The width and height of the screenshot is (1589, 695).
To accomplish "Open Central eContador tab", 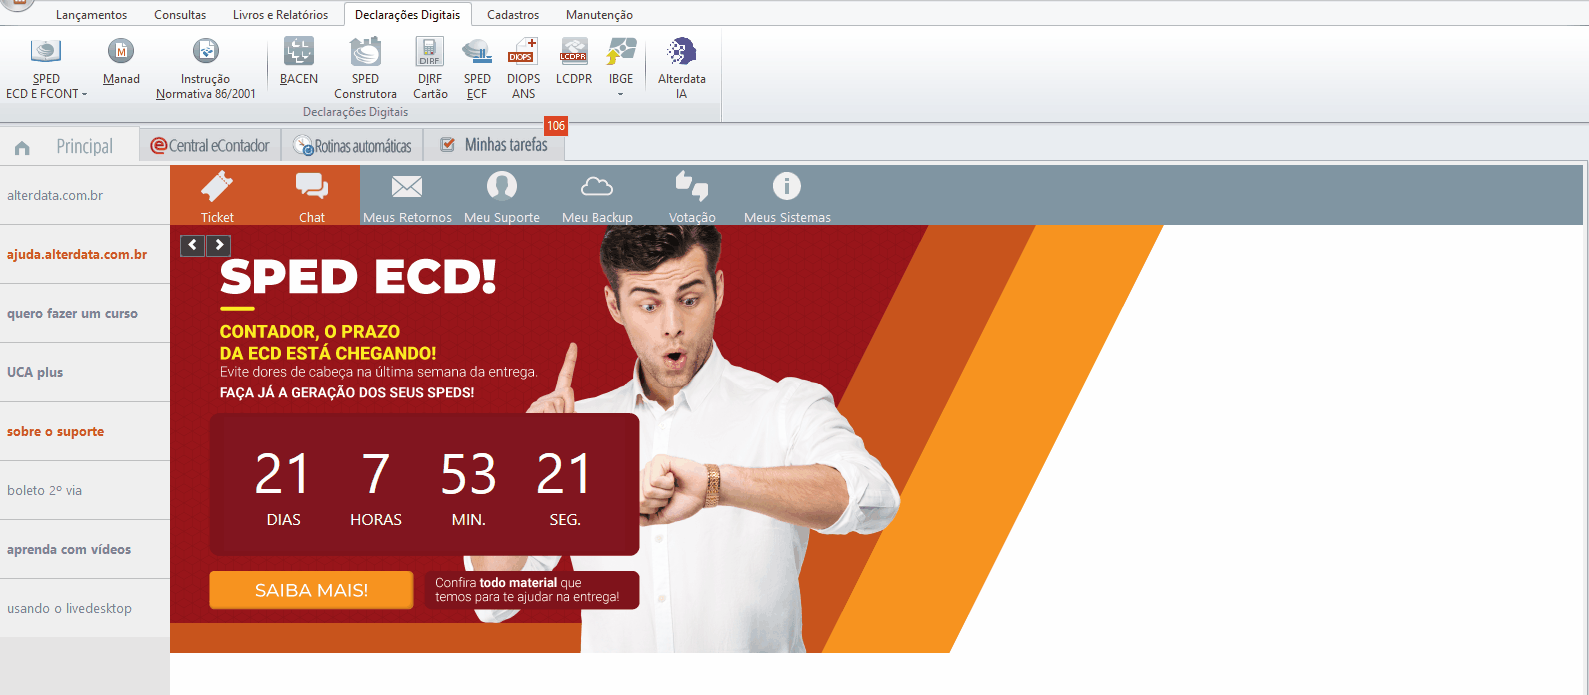I will [x=210, y=146].
